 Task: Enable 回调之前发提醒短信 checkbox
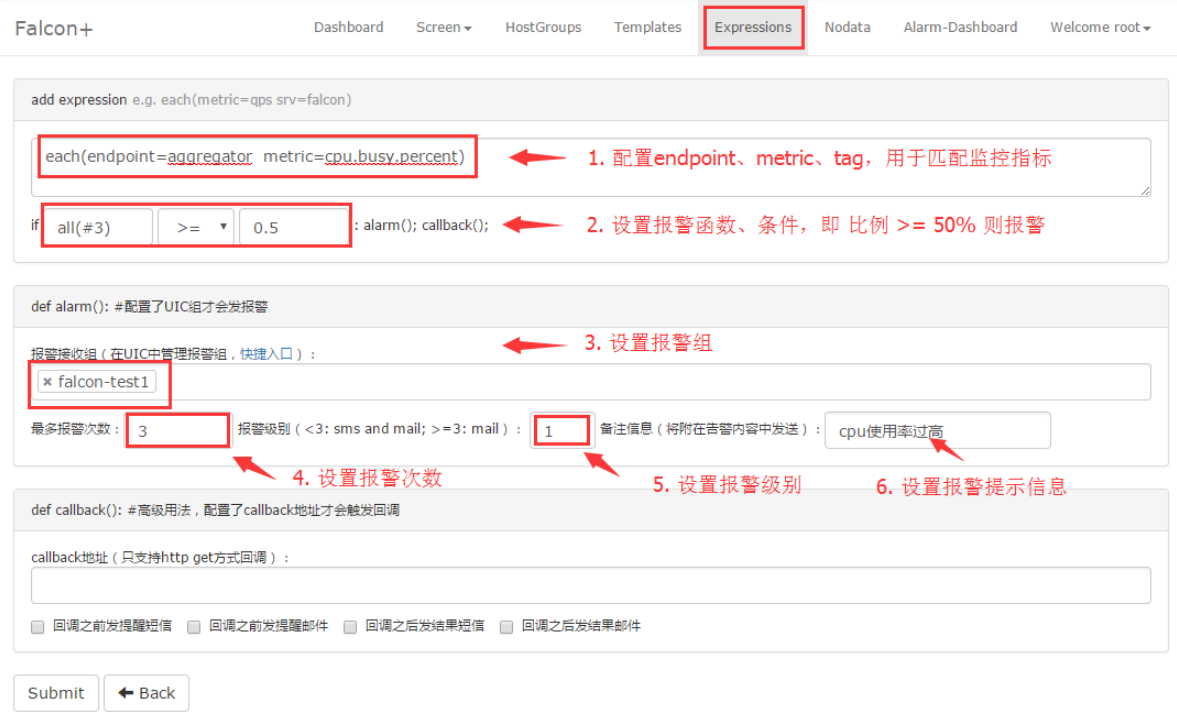pos(36,626)
